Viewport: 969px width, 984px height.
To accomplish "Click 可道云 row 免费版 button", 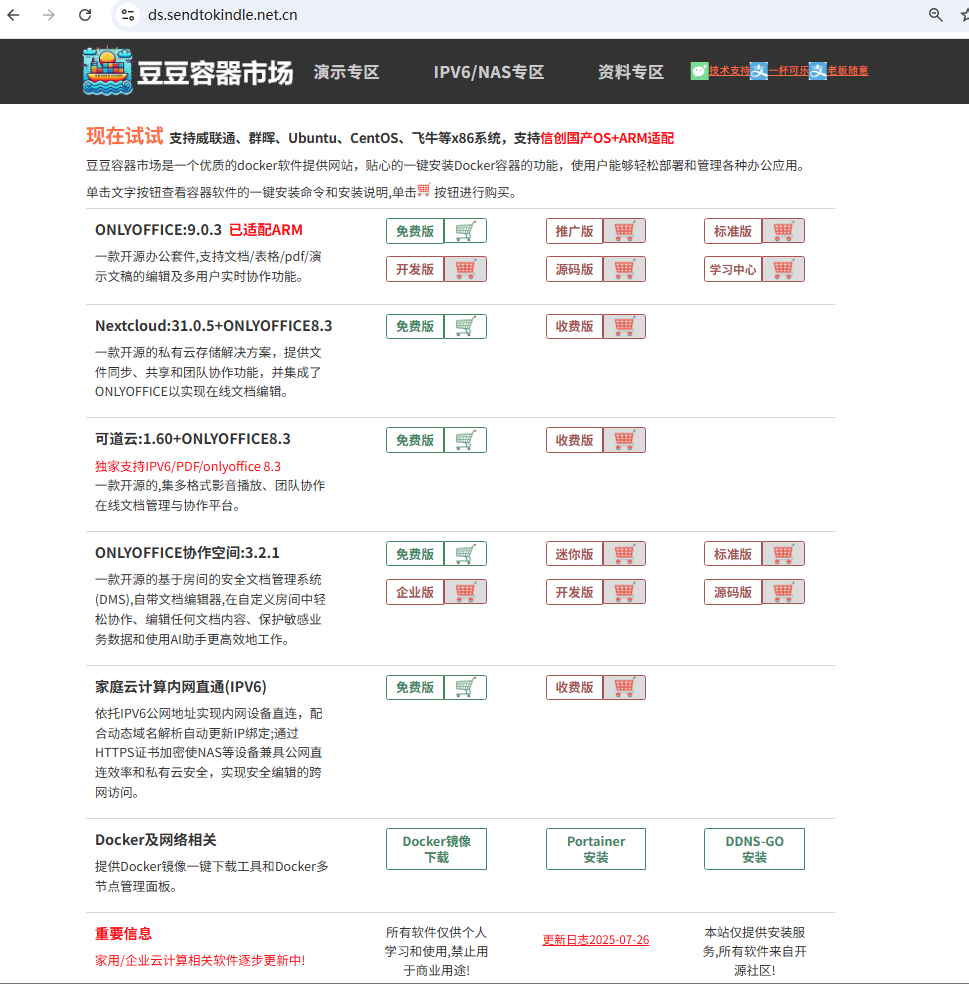I will (x=415, y=440).
